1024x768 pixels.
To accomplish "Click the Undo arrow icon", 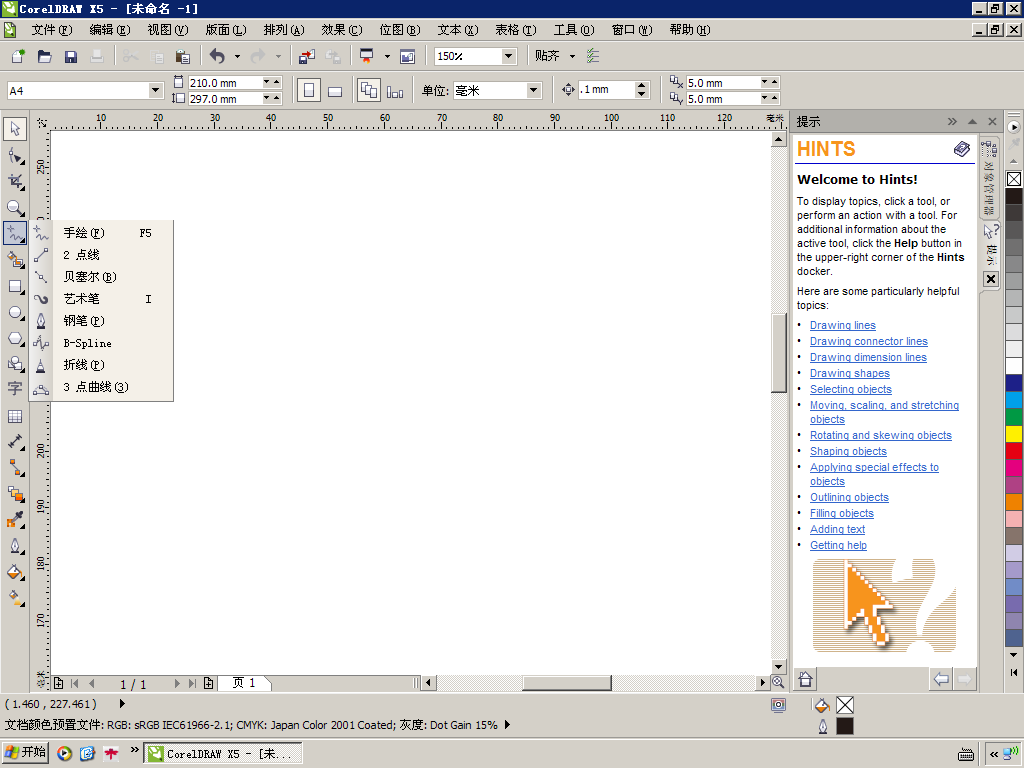I will pos(217,56).
